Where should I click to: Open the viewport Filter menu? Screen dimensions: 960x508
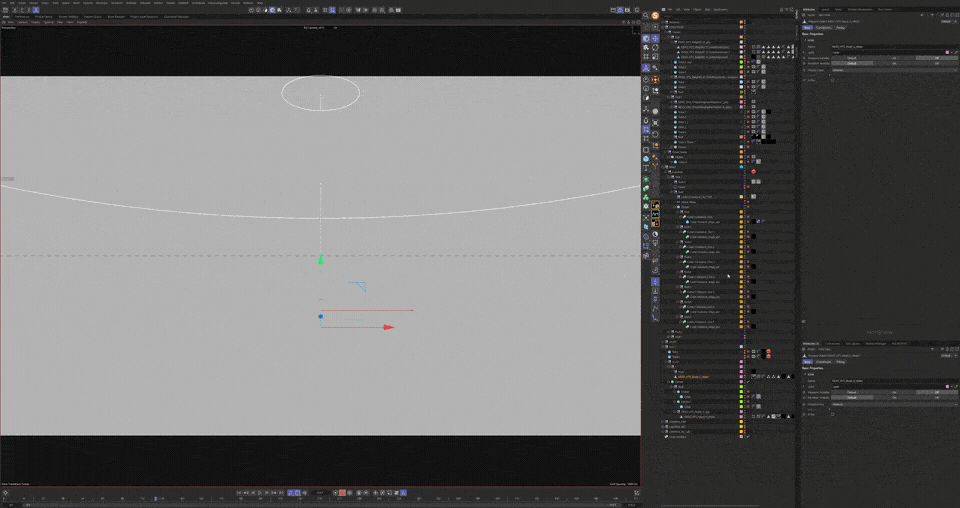[x=60, y=22]
